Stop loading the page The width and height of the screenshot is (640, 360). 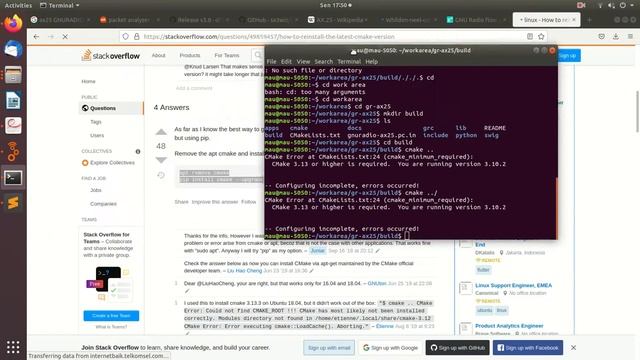pos(65,37)
